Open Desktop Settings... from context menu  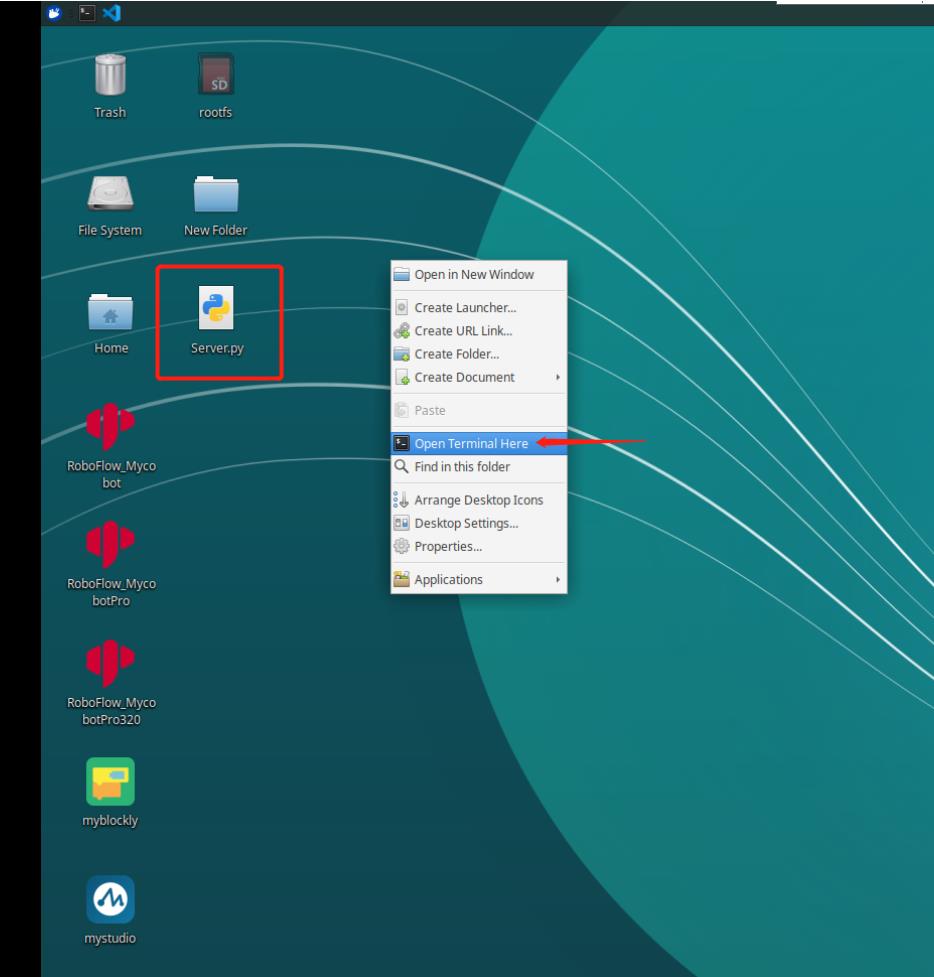[479, 523]
